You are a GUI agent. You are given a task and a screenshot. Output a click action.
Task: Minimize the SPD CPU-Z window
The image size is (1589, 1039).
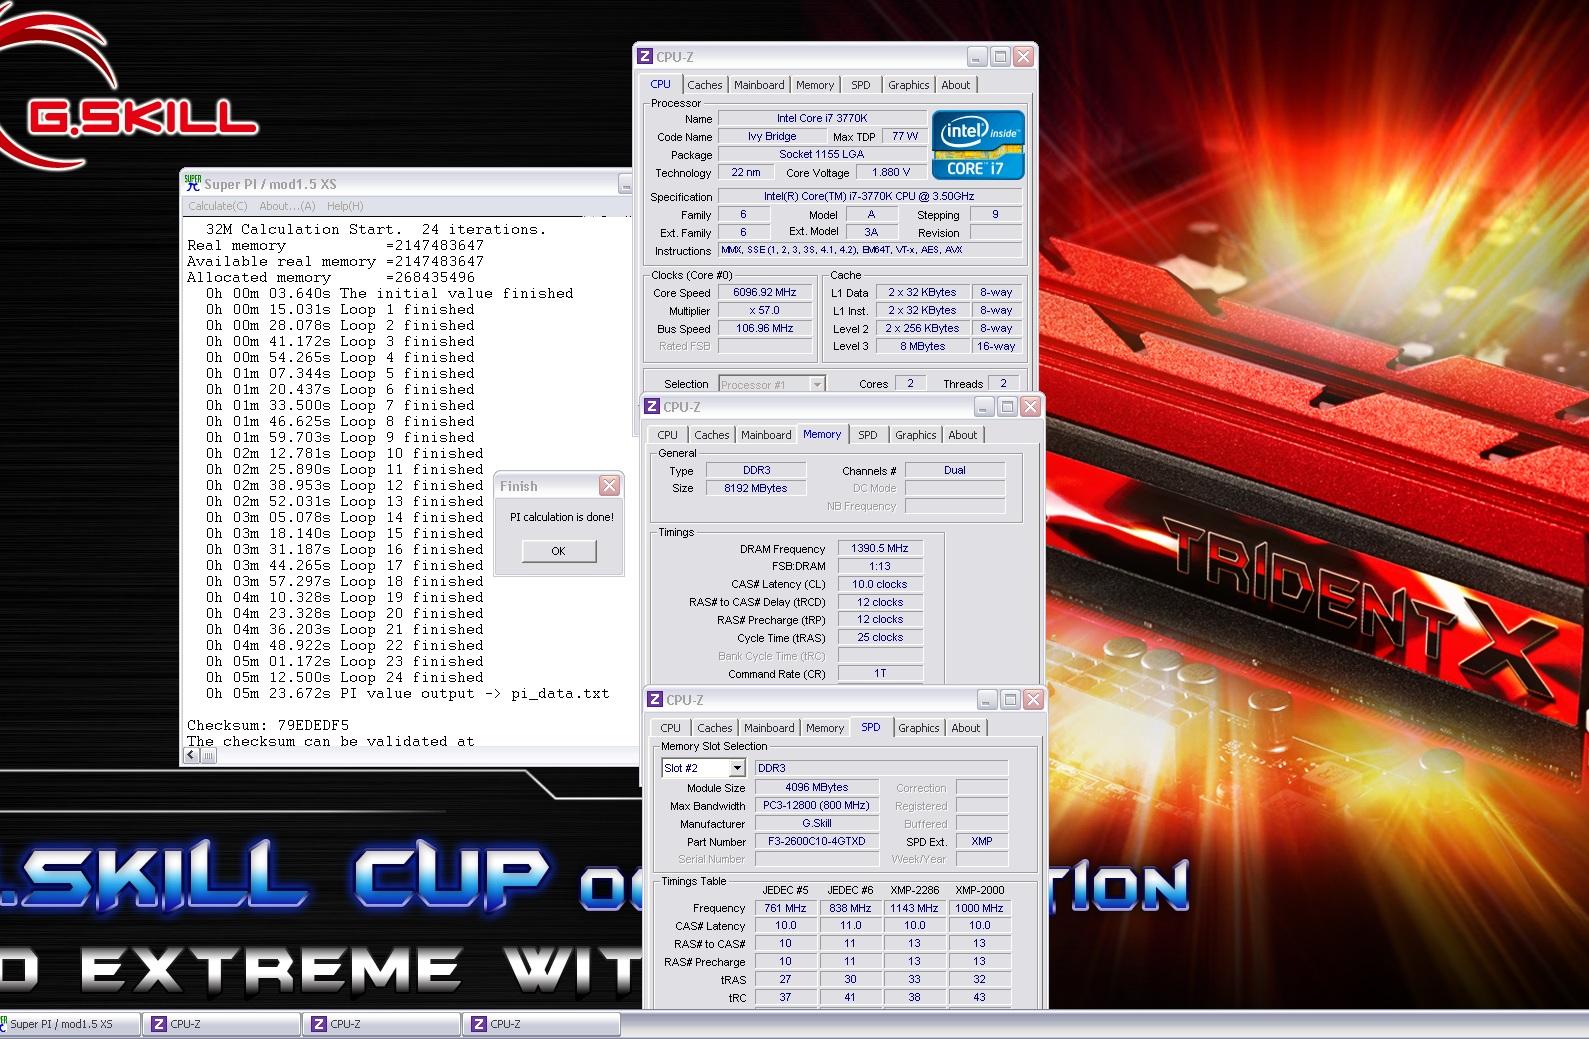pos(987,700)
